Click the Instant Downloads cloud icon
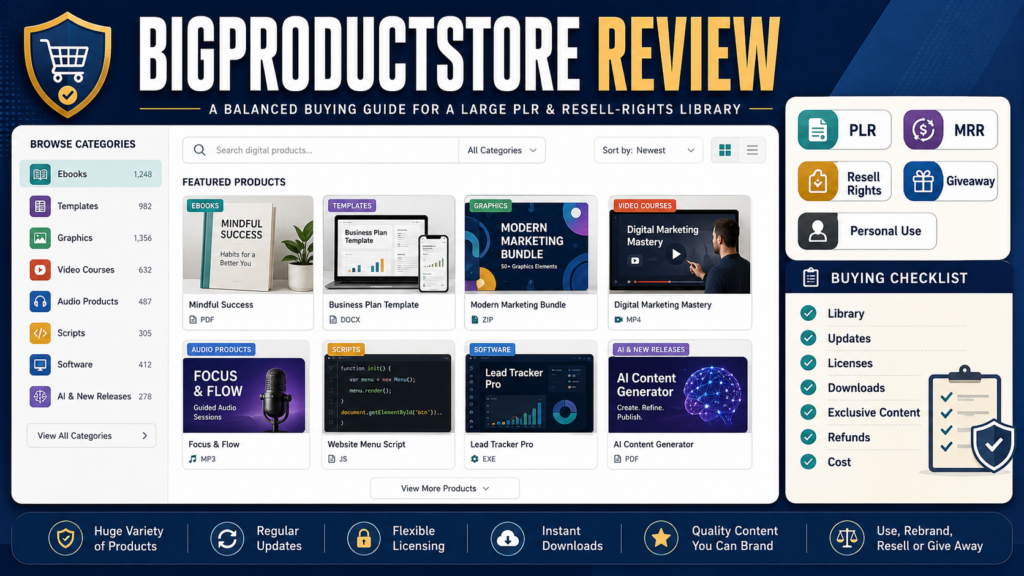This screenshot has height=576, width=1024. coord(507,539)
